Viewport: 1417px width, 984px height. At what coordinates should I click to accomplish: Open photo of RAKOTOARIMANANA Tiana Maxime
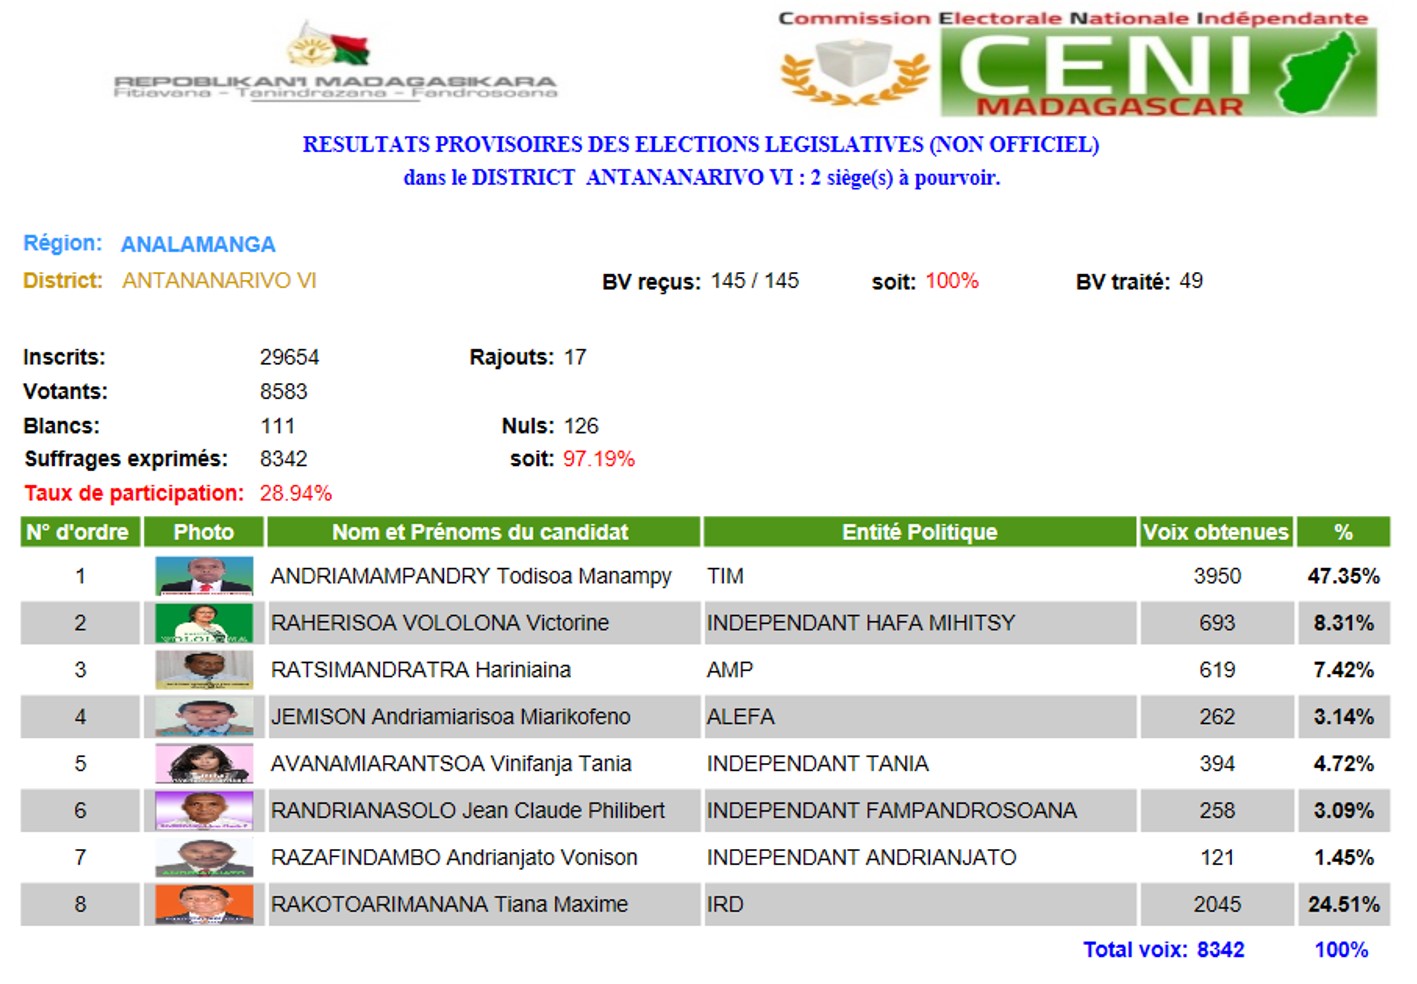coord(204,905)
